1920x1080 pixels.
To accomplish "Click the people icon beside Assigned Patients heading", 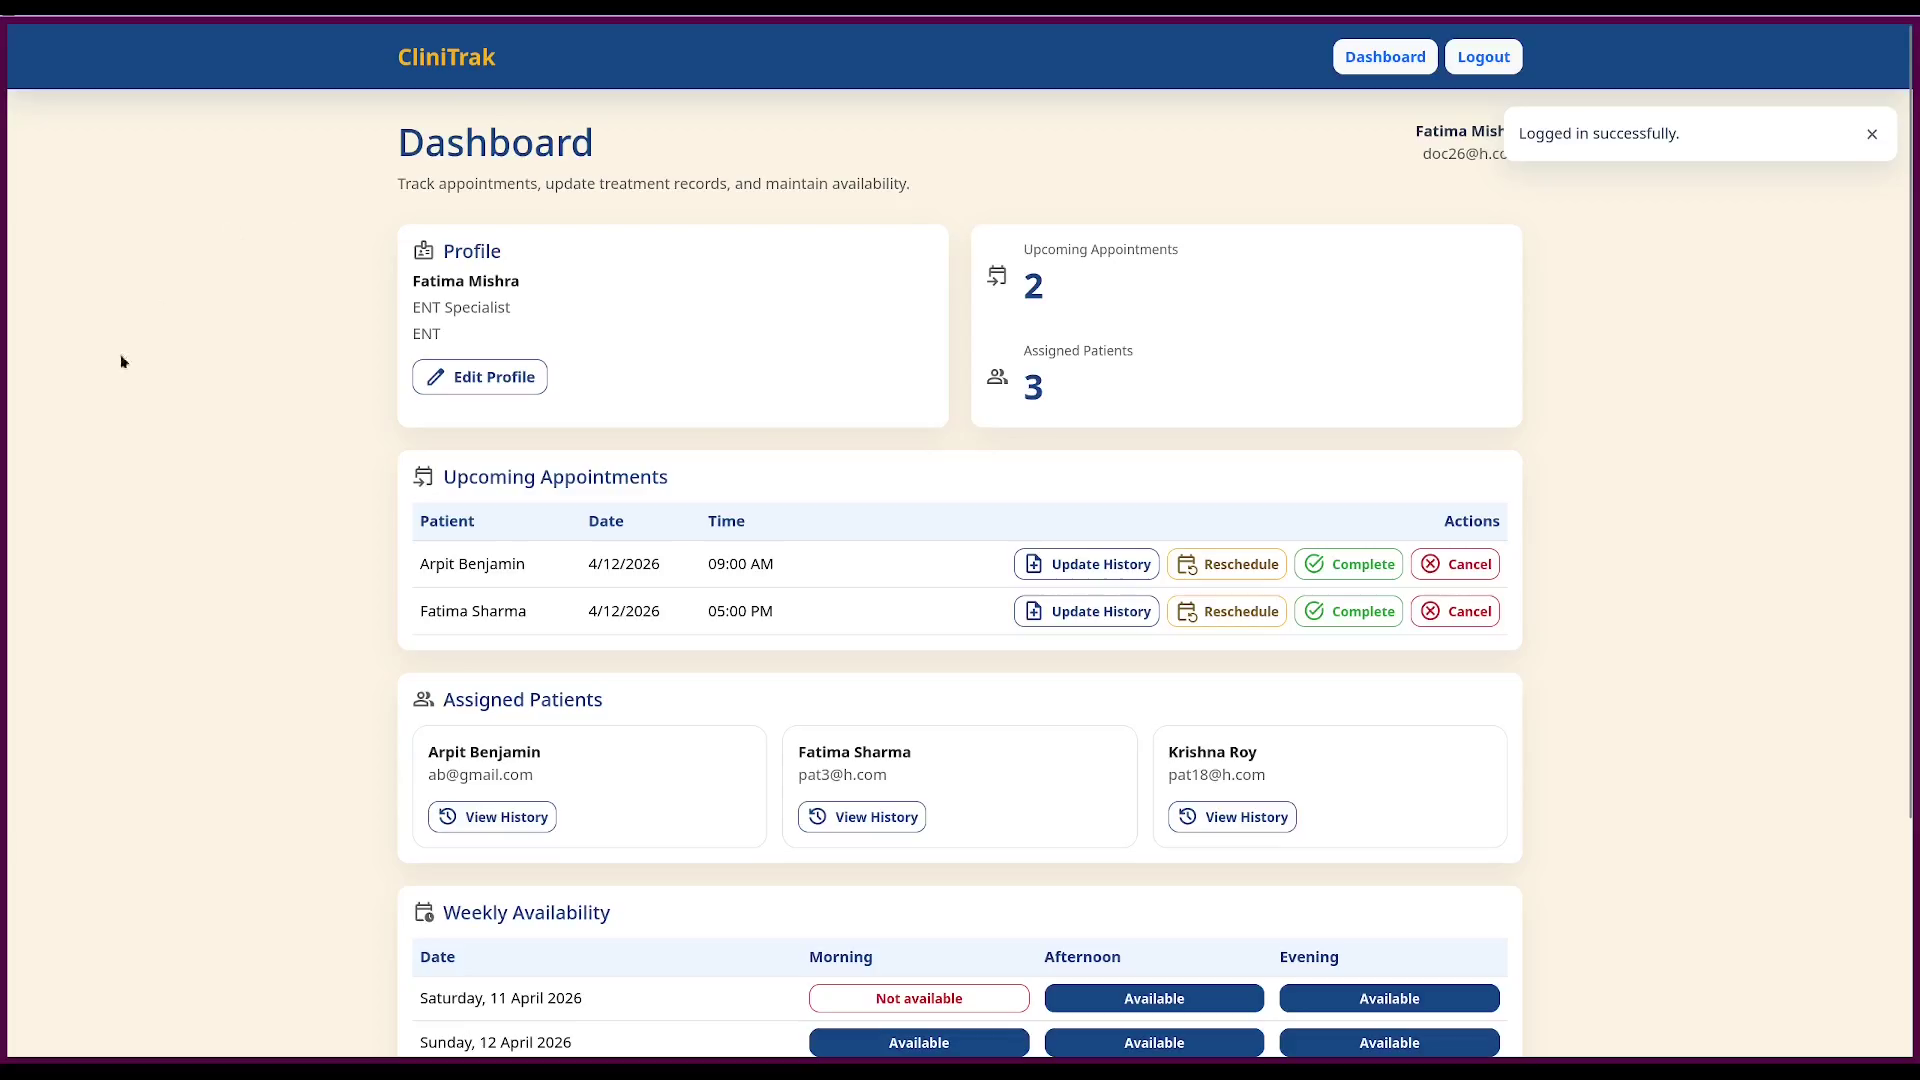I will coord(423,699).
